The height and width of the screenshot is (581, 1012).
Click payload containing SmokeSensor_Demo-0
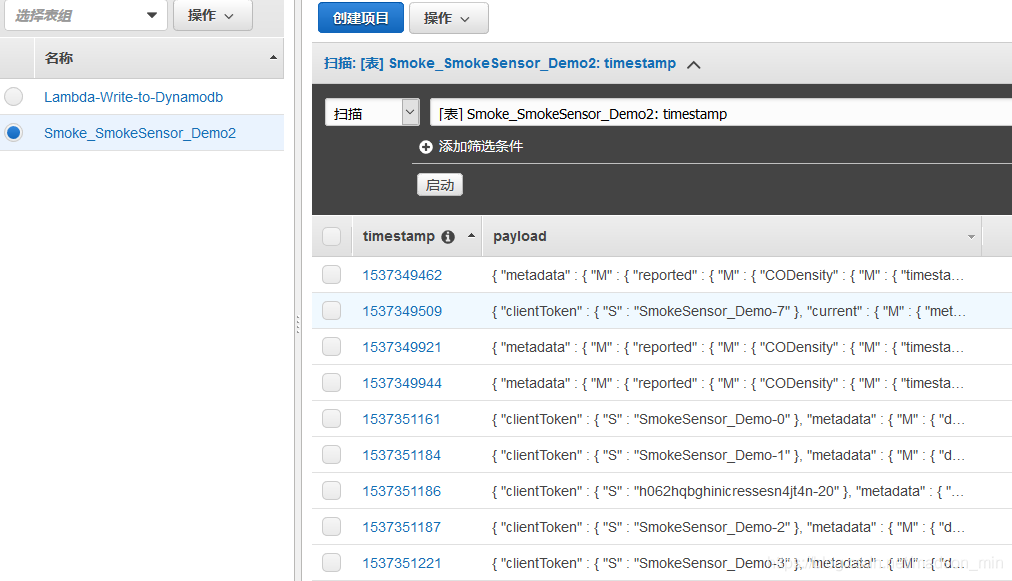[x=728, y=420]
